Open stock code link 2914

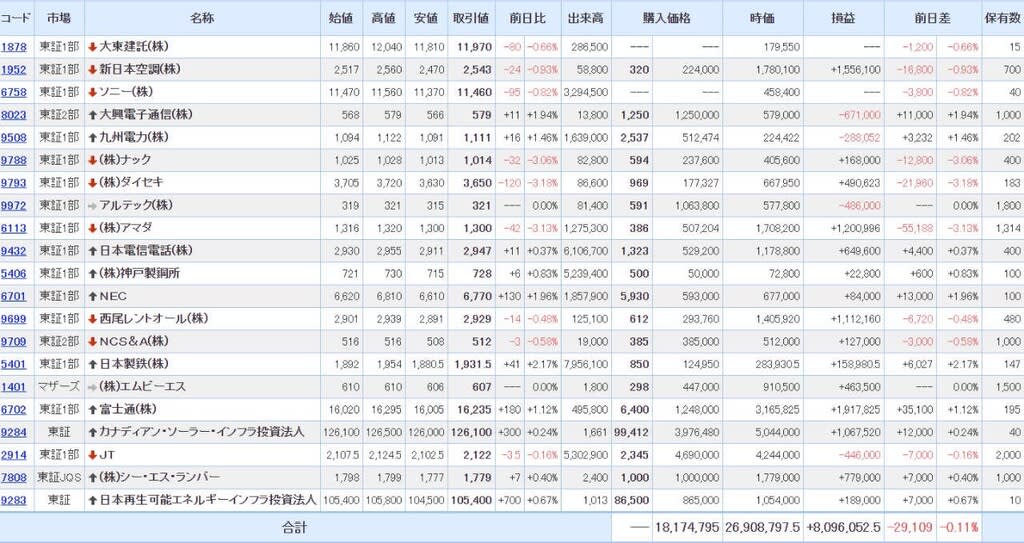(13, 455)
